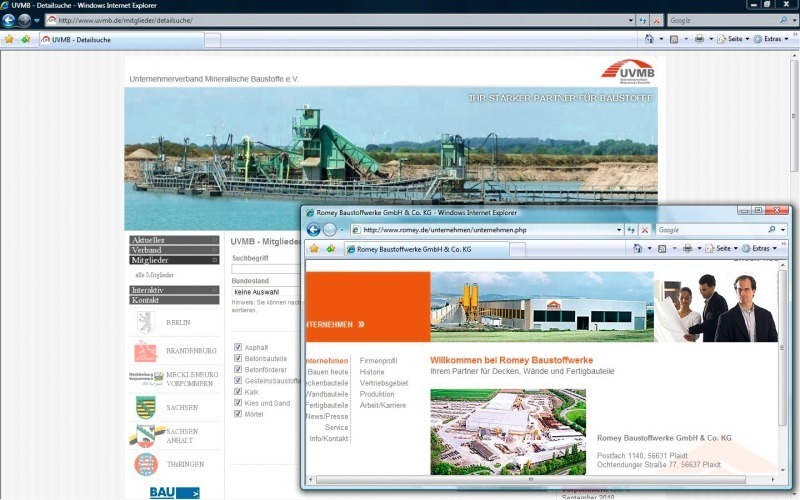Search icon beside the UVMB Google box
The height and width of the screenshot is (500, 800).
click(784, 20)
